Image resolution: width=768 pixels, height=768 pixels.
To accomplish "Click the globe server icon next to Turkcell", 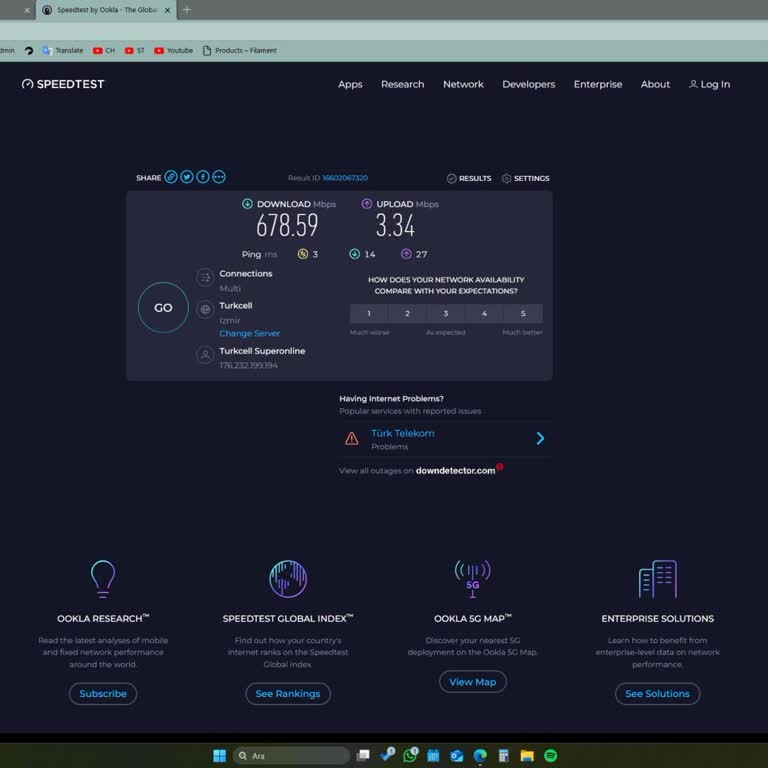I will point(205,310).
